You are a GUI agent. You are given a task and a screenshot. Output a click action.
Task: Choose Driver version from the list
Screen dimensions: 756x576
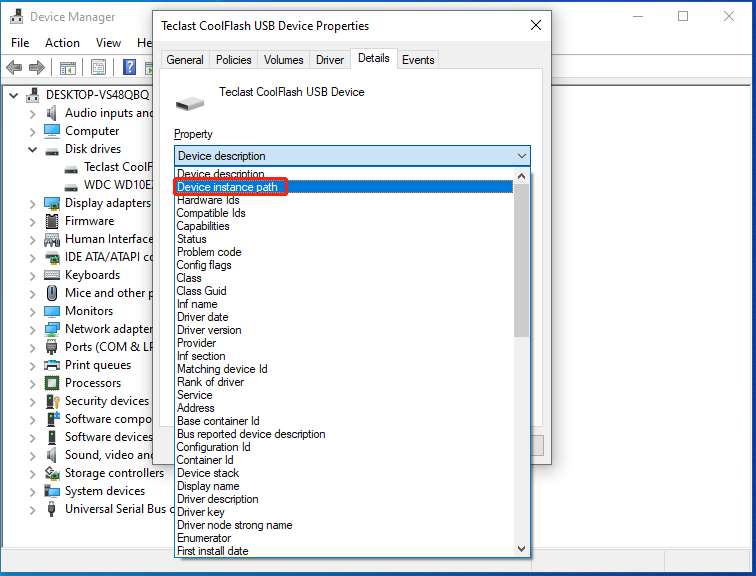point(343,330)
